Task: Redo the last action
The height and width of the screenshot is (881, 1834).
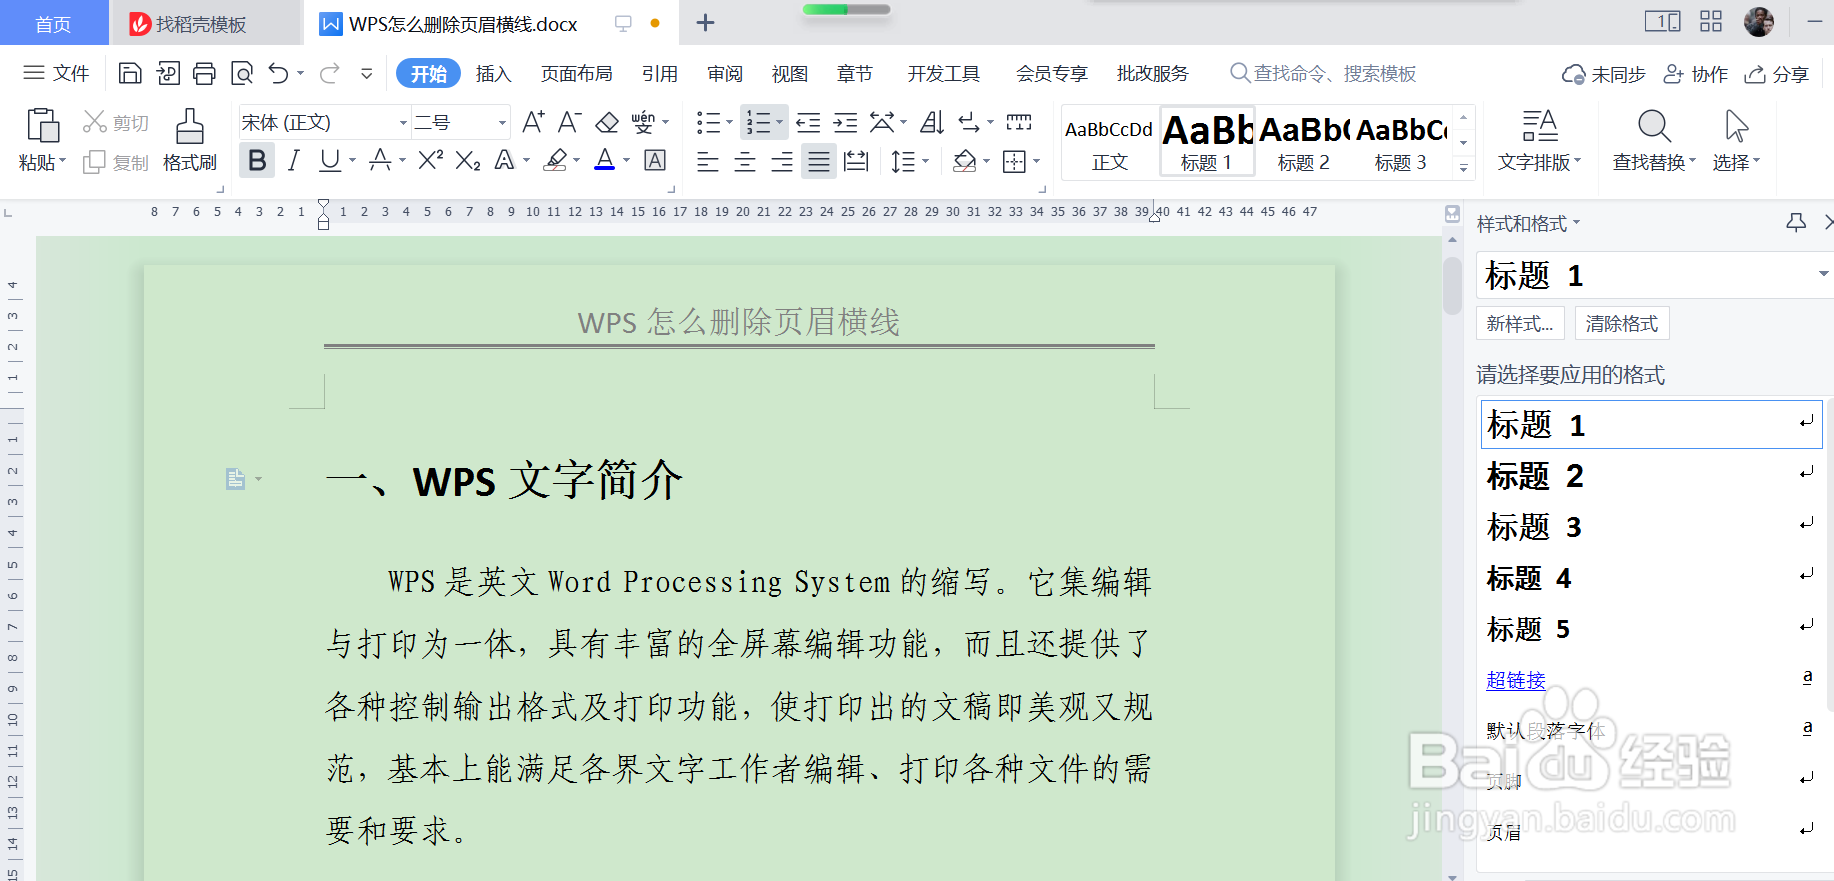Action: (x=330, y=73)
